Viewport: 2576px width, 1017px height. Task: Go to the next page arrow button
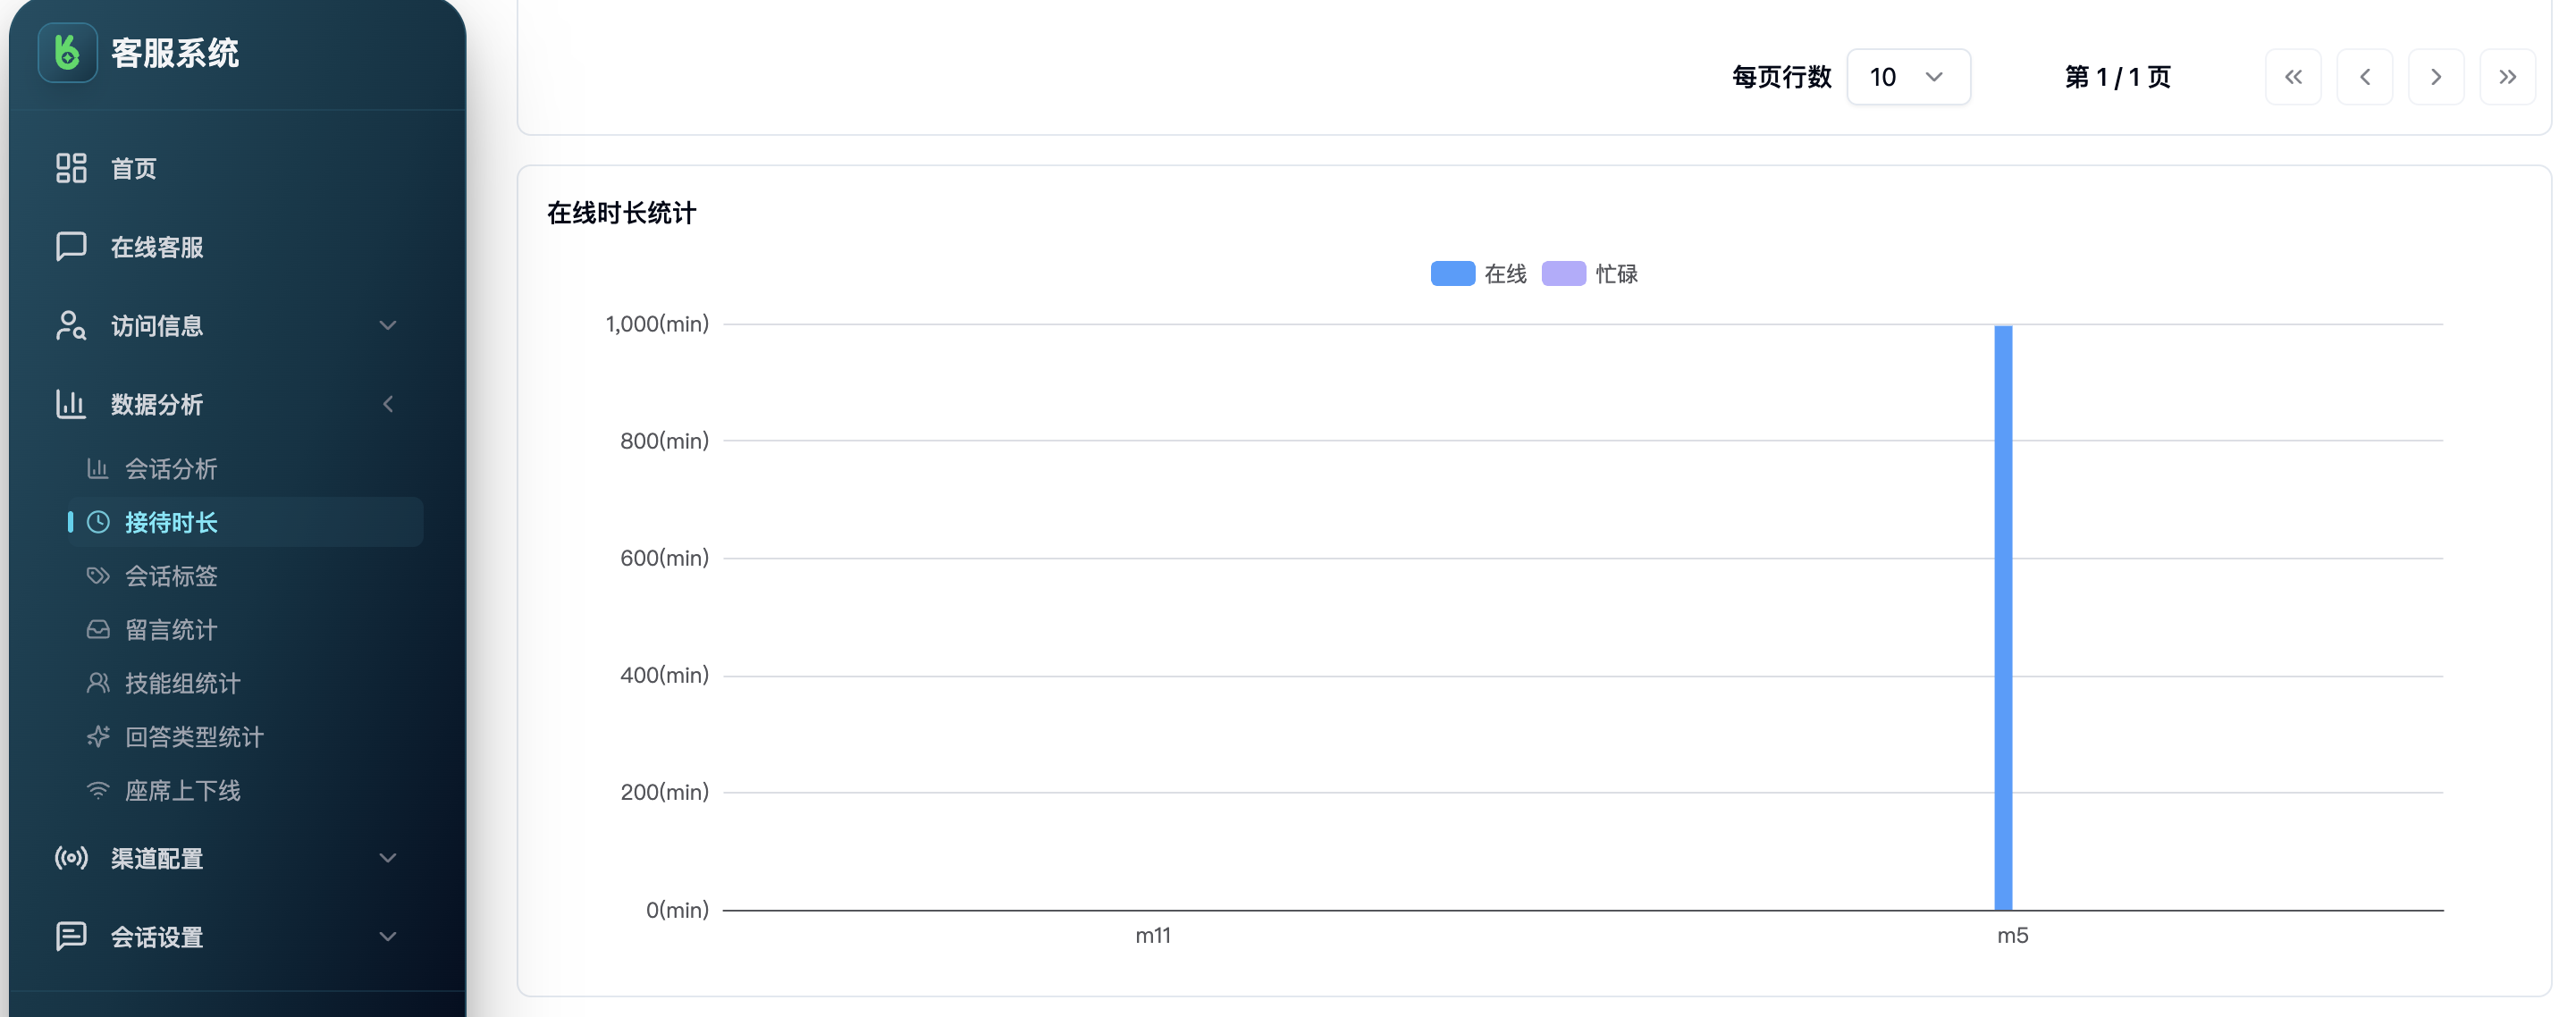click(x=2436, y=77)
